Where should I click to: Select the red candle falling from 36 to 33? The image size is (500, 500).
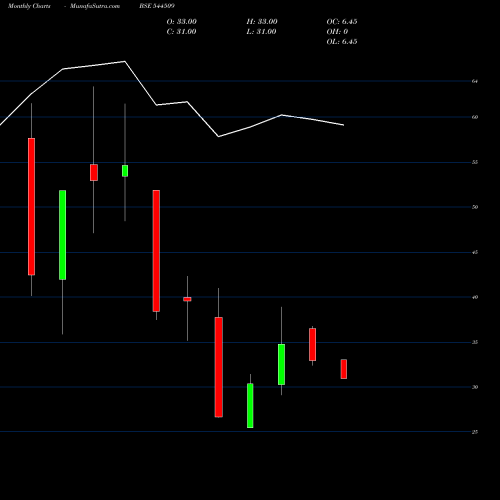[x=312, y=344]
